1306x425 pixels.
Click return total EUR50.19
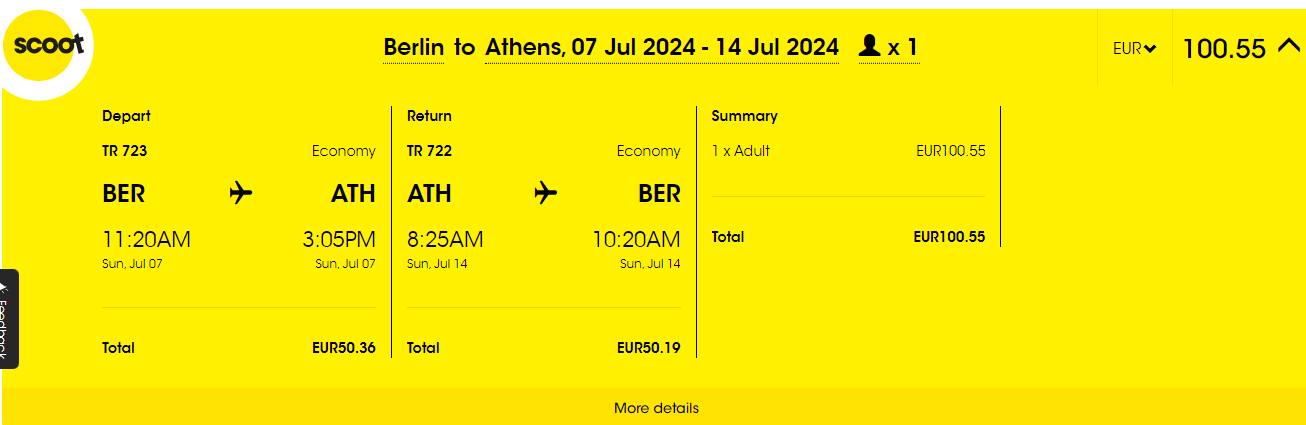(649, 348)
